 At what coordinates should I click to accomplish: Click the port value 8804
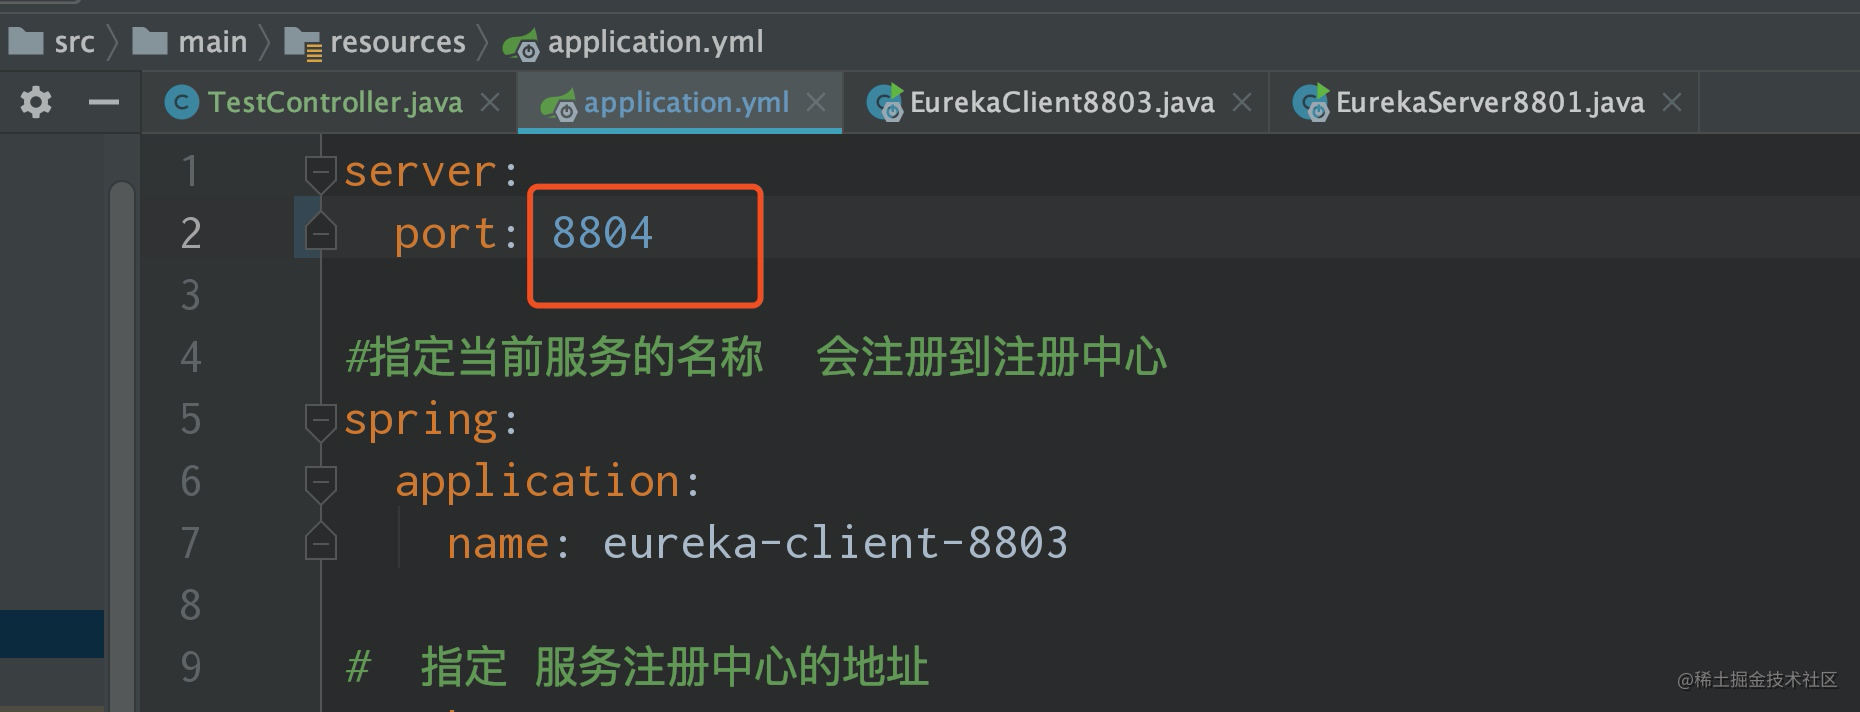point(602,233)
